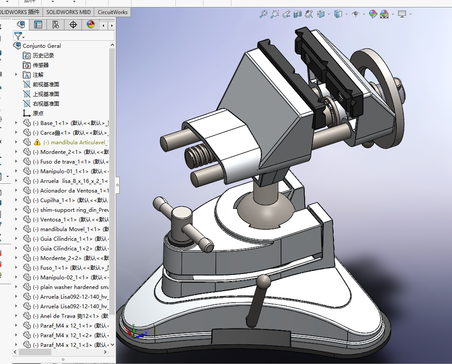Click part icon of Cupilha_1<1>
Image resolution: width=452 pixels, height=364 pixels.
27,200
